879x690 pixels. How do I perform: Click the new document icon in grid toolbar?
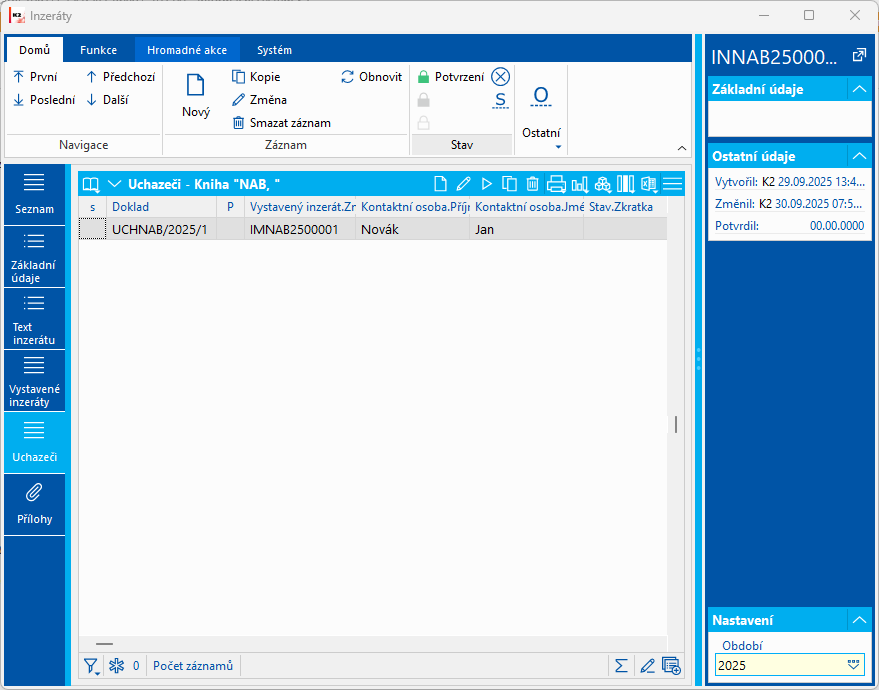click(441, 184)
